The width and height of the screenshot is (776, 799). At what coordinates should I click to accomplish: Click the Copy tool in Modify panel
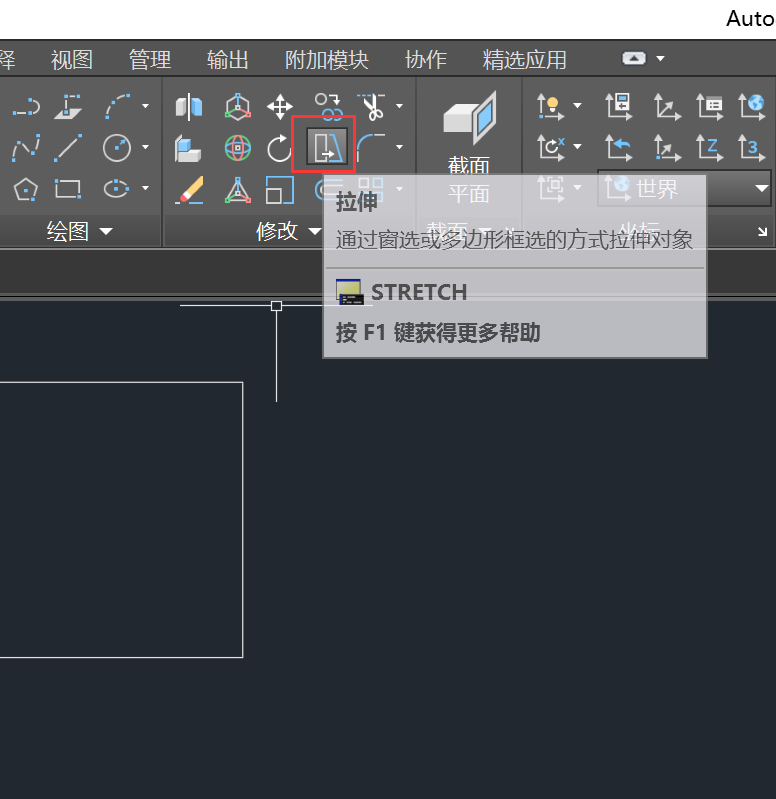328,106
